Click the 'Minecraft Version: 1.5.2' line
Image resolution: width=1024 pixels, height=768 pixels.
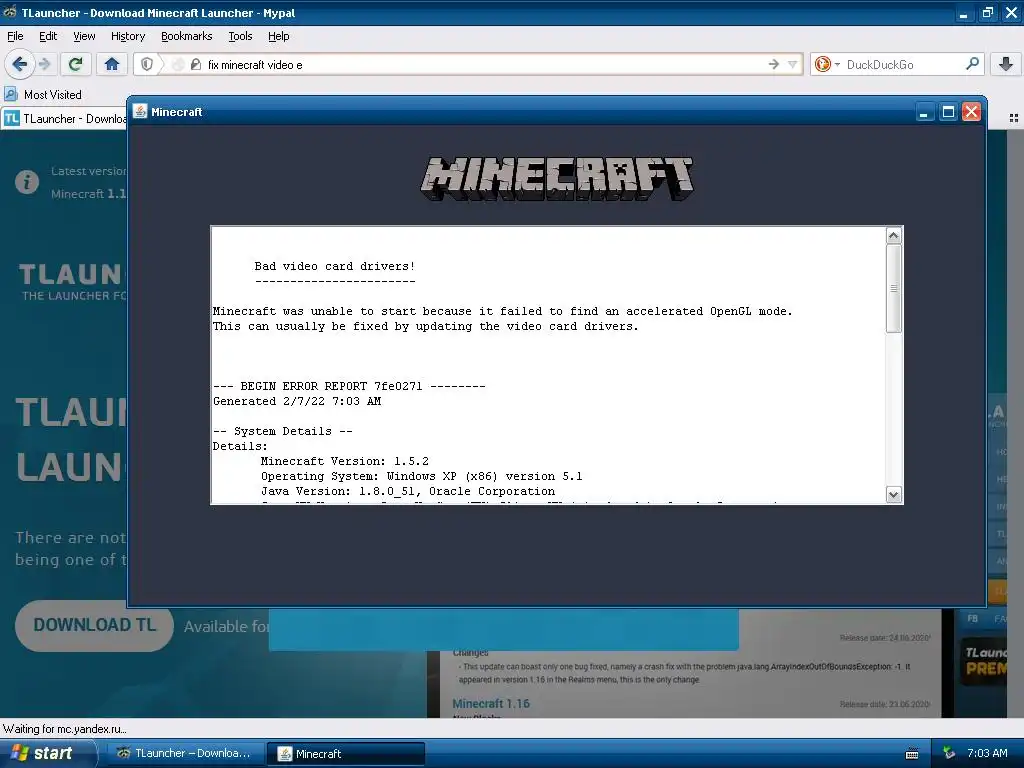click(345, 461)
